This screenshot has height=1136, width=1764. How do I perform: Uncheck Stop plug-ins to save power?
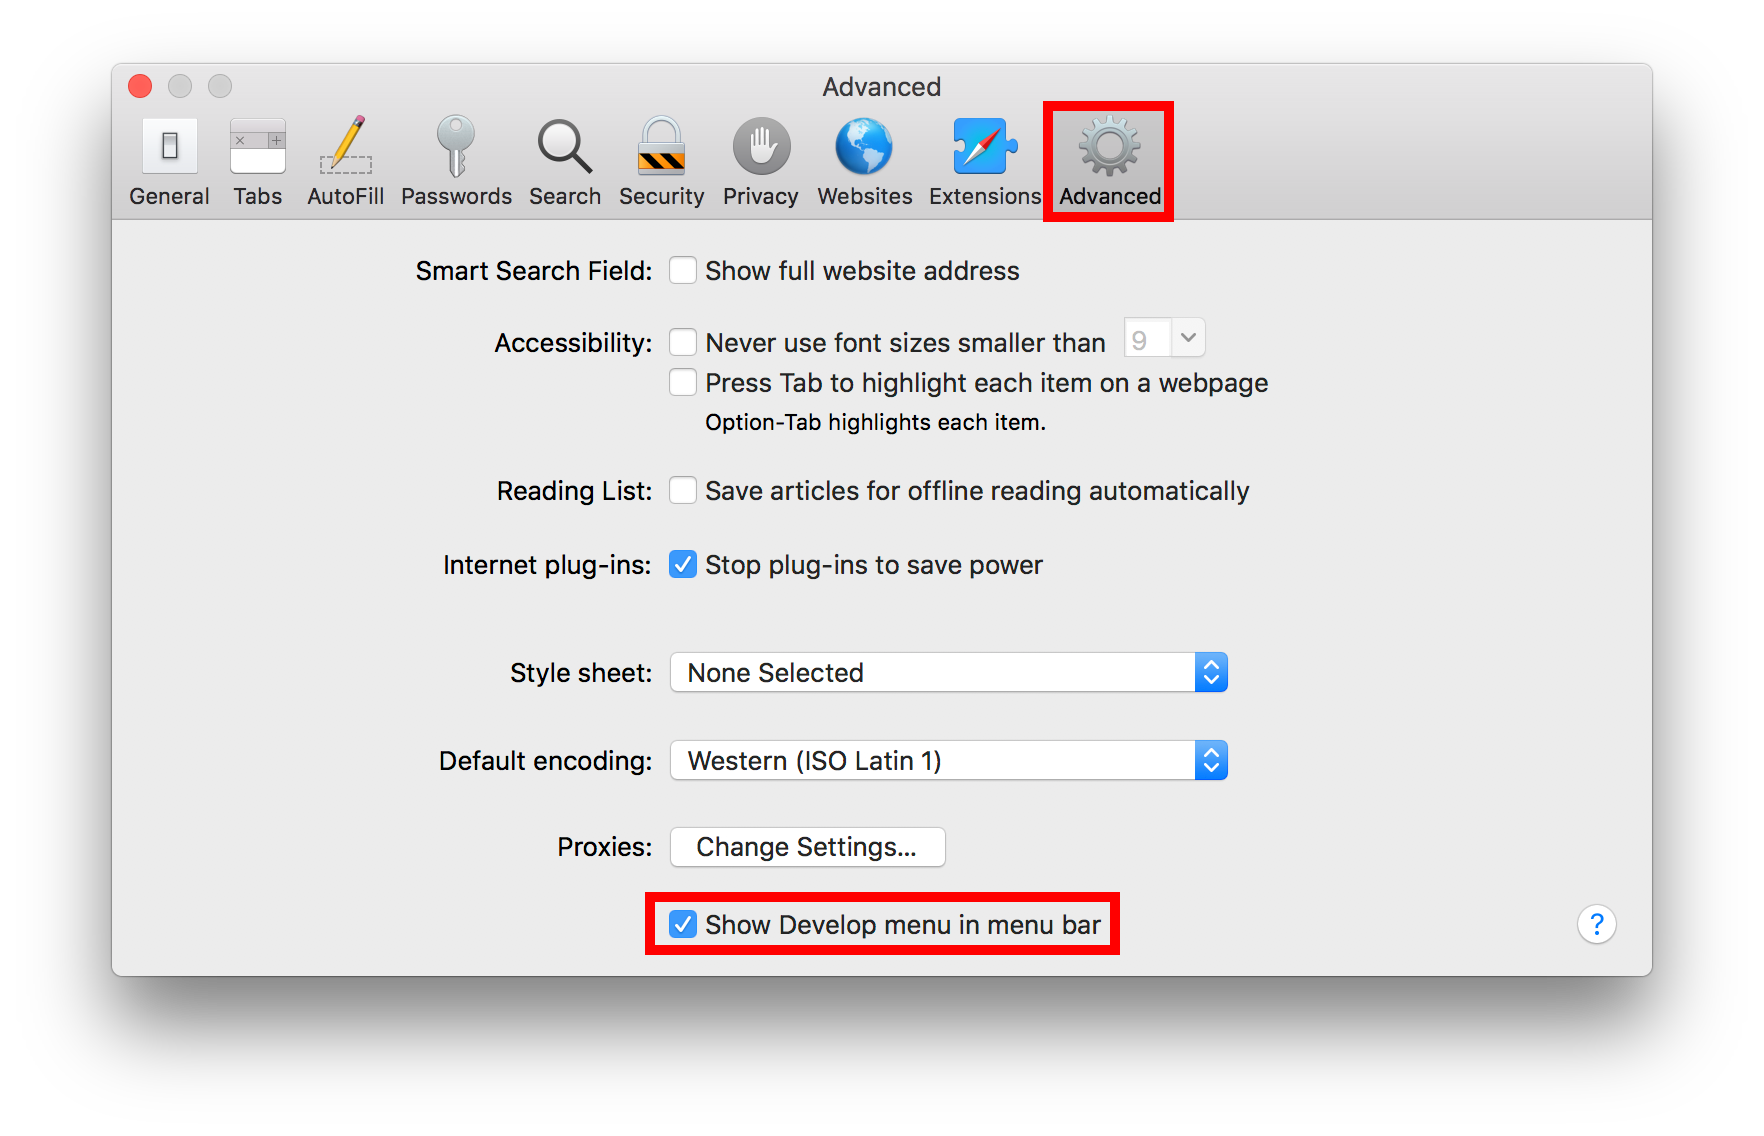[683, 565]
